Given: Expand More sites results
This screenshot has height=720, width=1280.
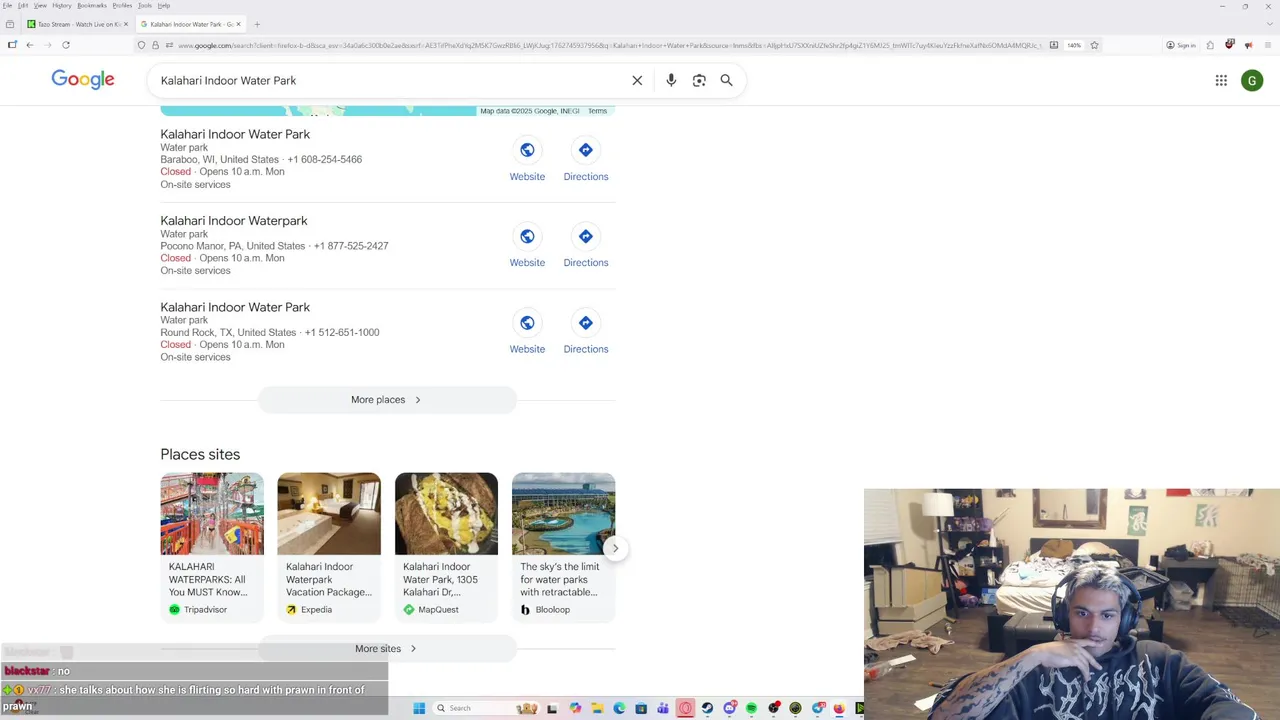Looking at the screenshot, I should [387, 649].
